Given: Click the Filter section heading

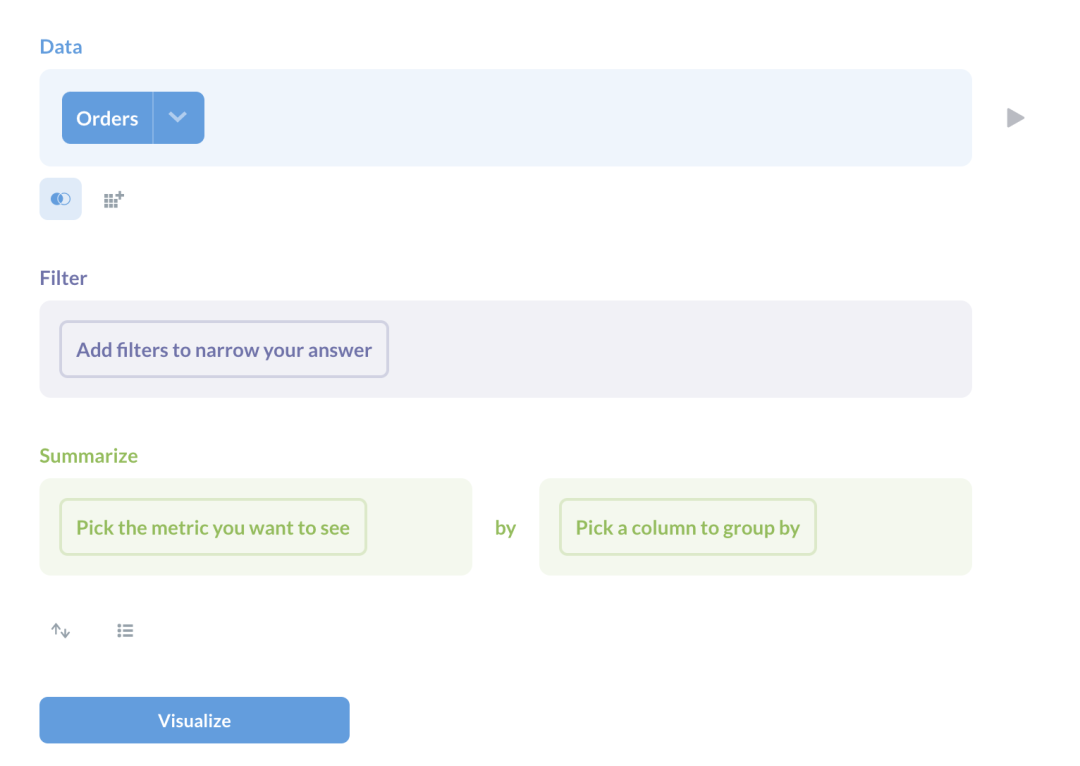Looking at the screenshot, I should (63, 278).
